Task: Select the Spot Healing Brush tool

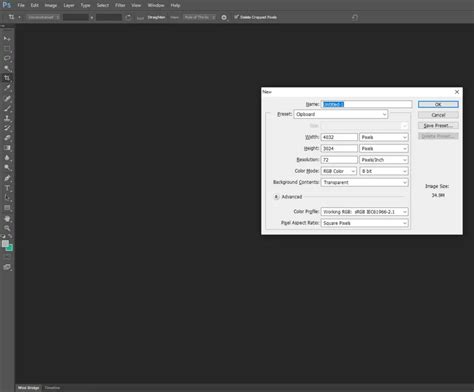Action: [7, 98]
